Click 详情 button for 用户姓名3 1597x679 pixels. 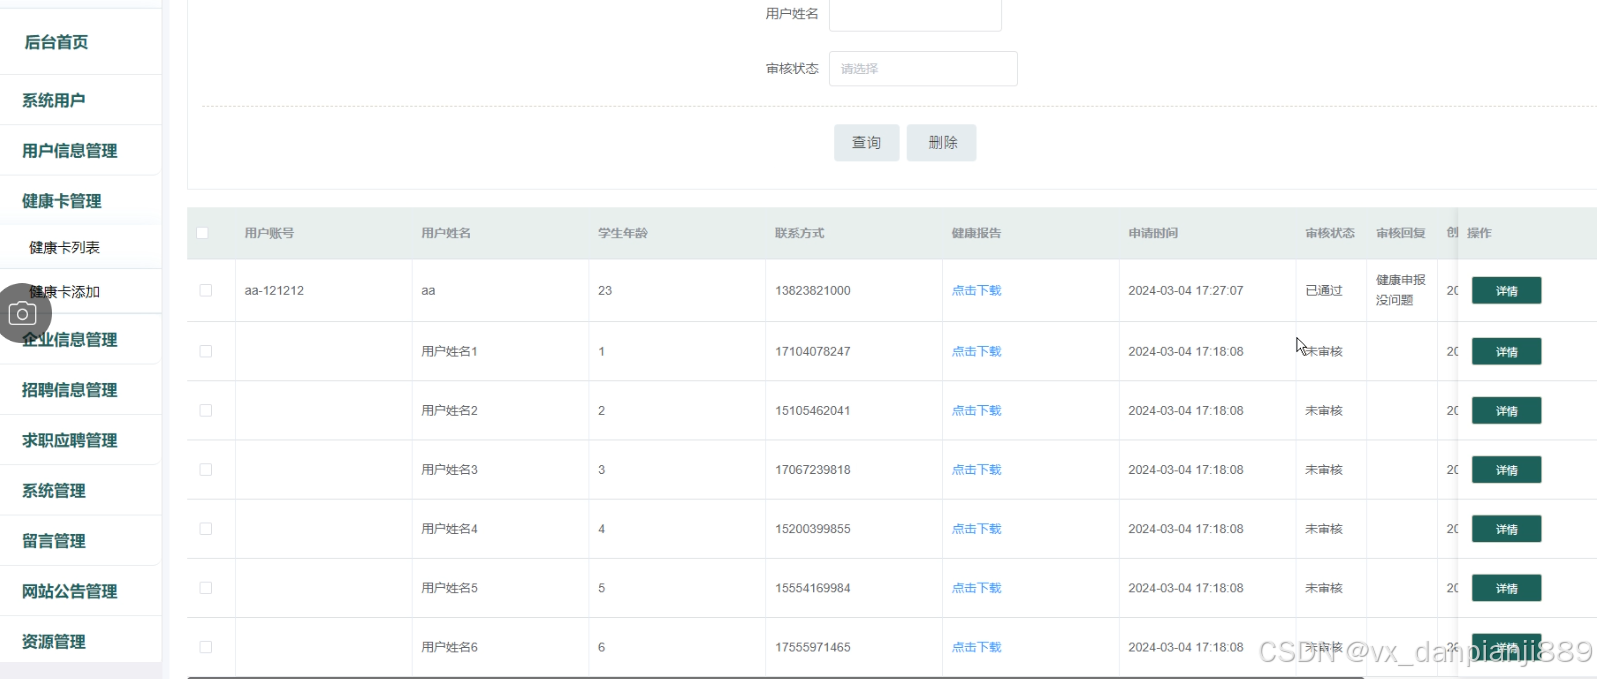click(x=1506, y=470)
